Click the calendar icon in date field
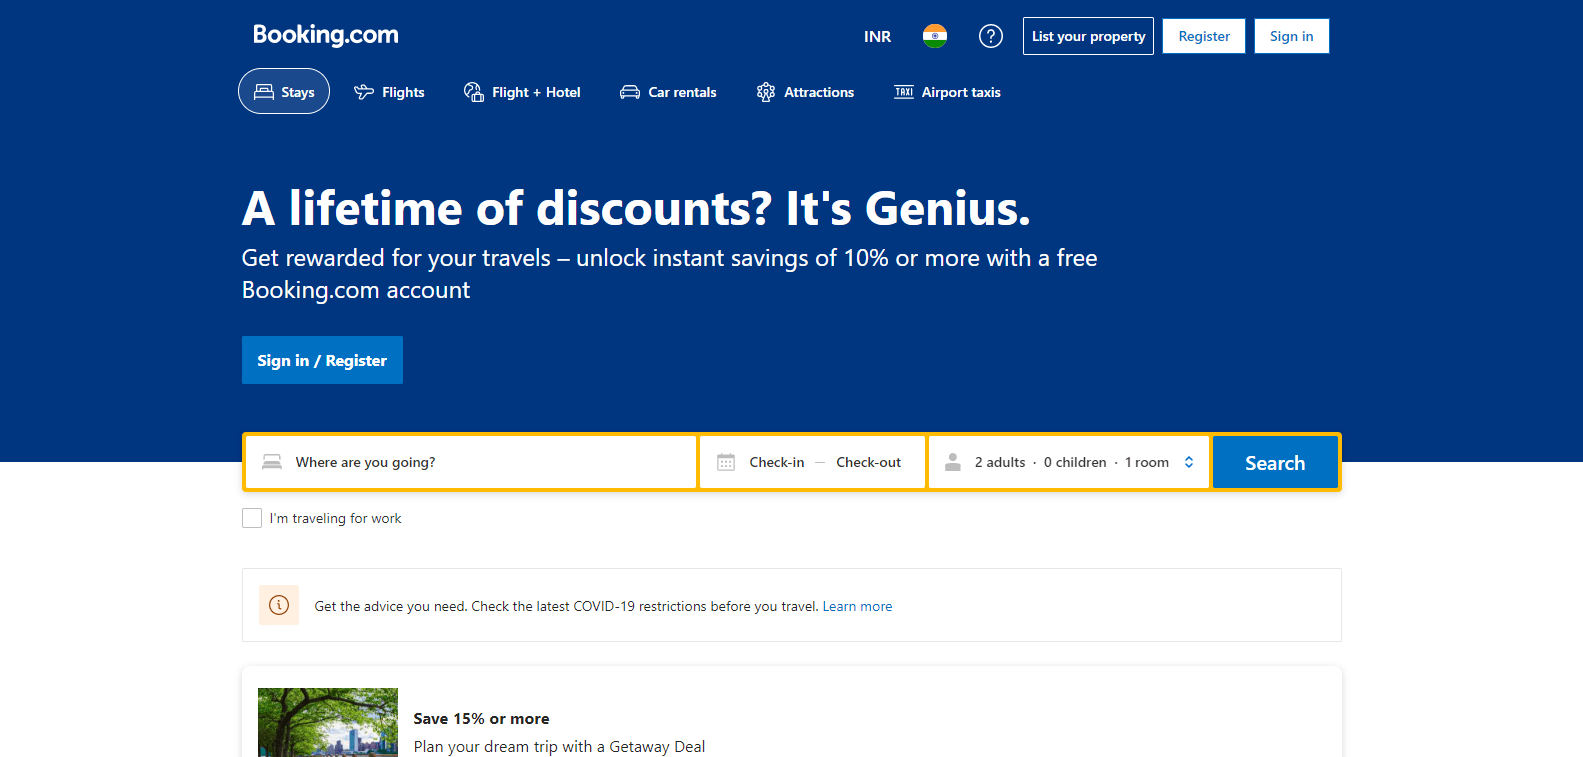 tap(726, 462)
